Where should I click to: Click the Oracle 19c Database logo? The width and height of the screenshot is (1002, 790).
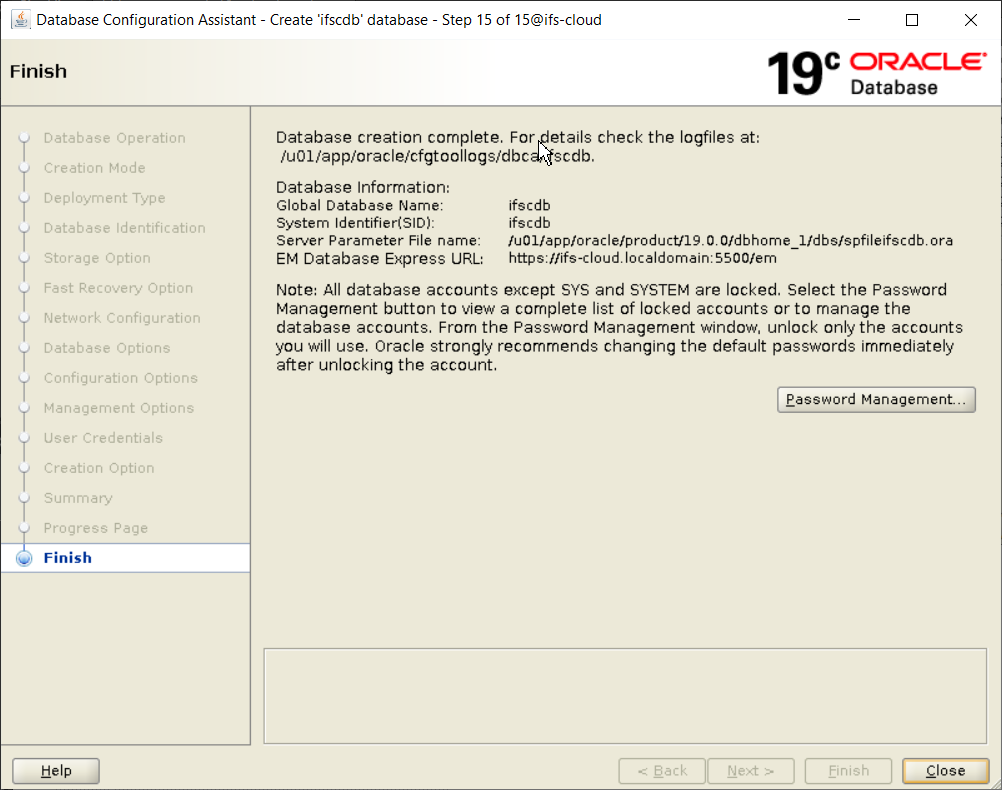coord(876,74)
